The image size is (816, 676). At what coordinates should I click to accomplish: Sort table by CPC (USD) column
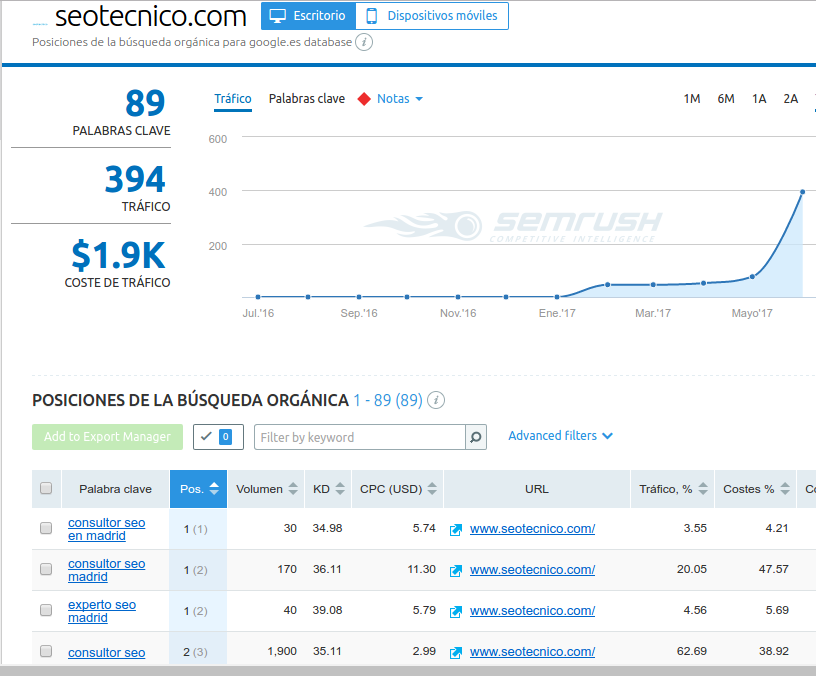point(398,489)
